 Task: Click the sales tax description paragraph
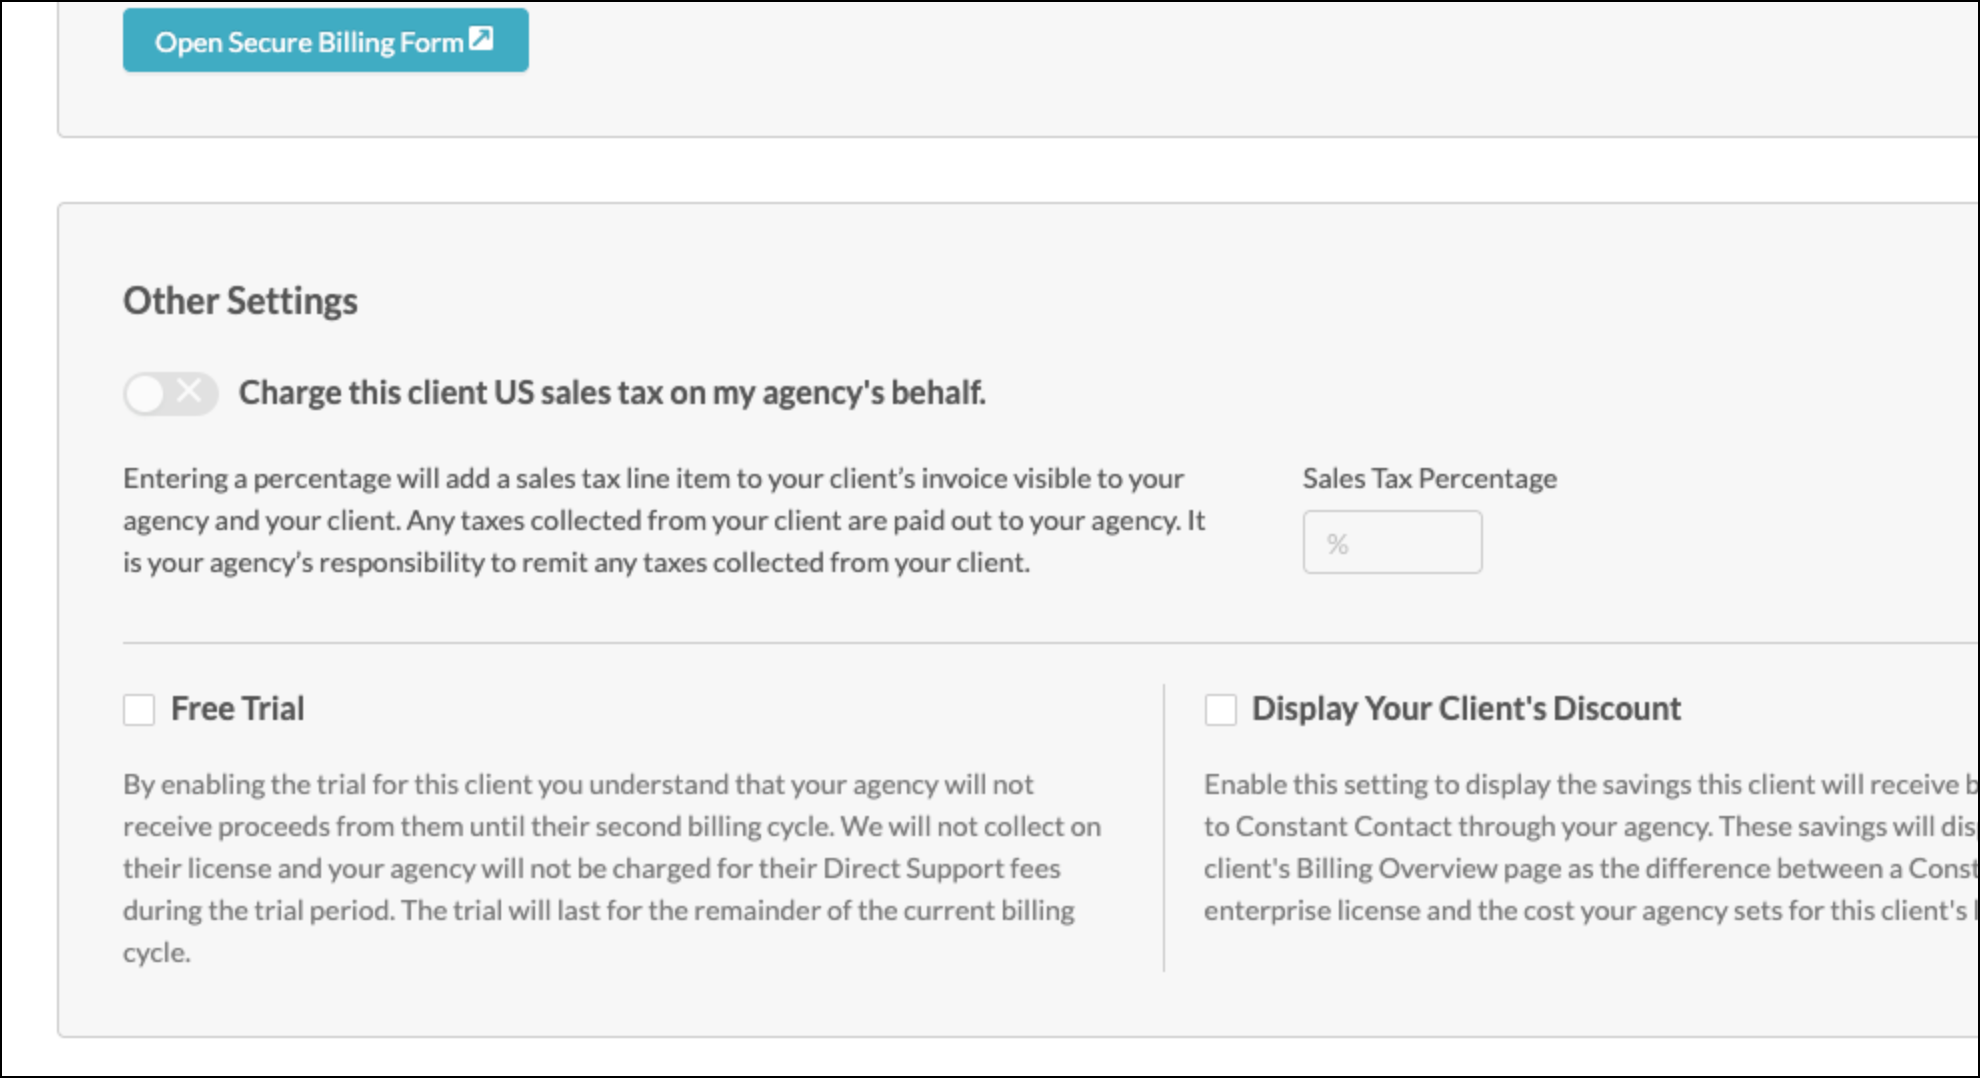(x=664, y=521)
